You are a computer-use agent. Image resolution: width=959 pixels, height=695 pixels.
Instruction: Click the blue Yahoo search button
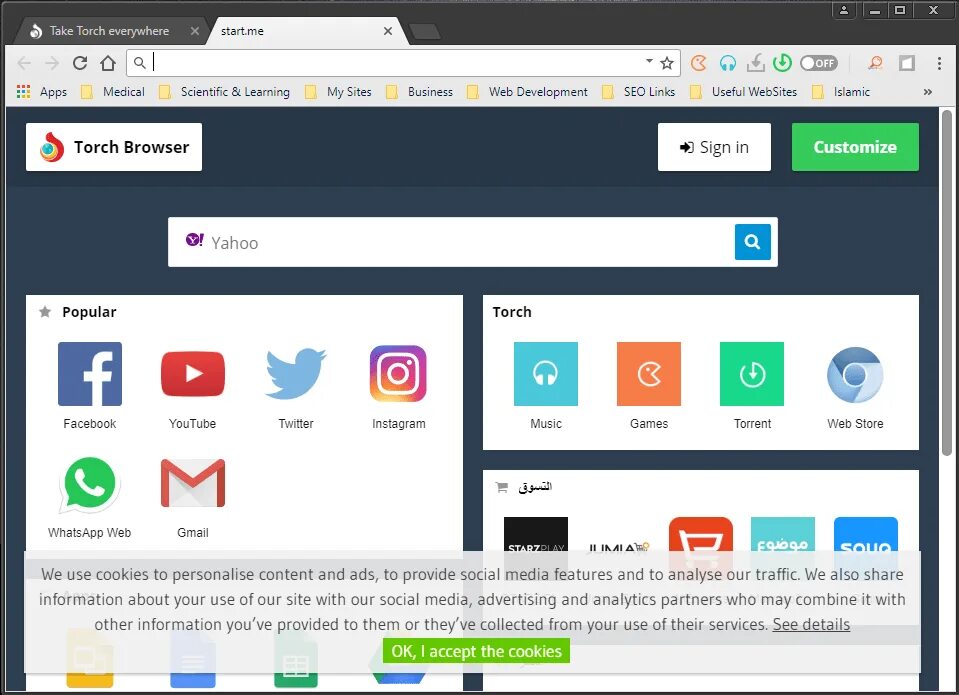752,242
